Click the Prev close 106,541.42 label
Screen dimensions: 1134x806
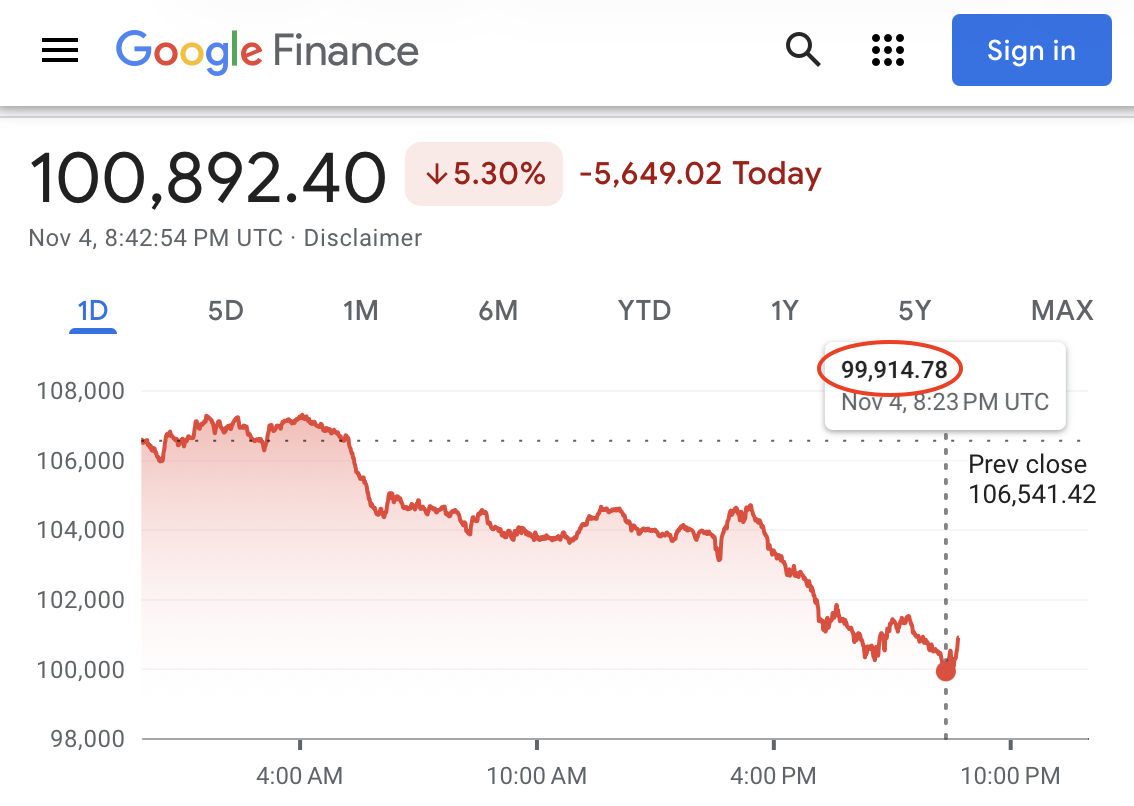[1031, 479]
